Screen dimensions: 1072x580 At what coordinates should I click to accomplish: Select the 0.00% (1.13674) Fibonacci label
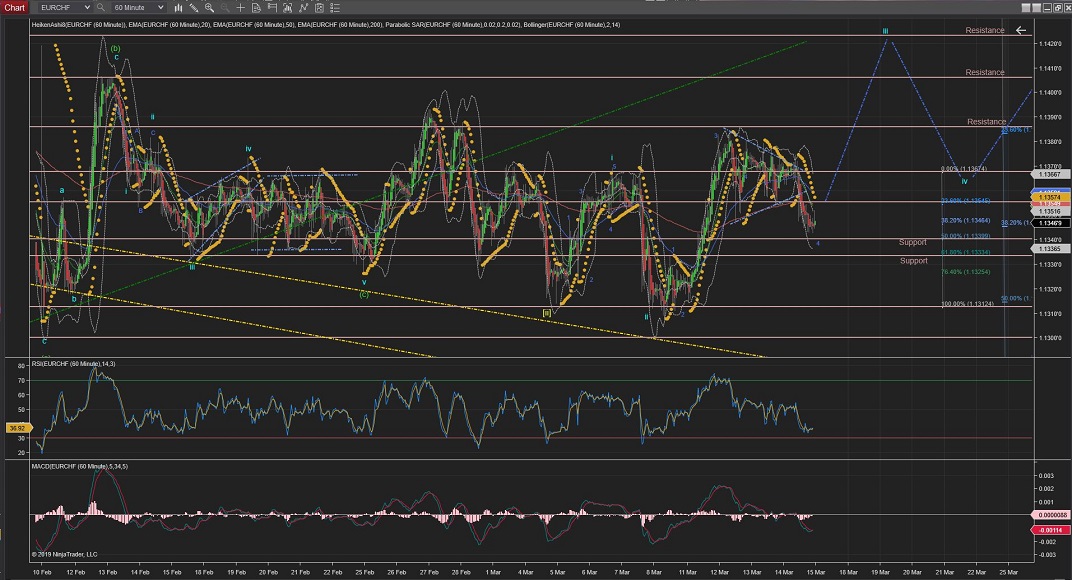[963, 169]
